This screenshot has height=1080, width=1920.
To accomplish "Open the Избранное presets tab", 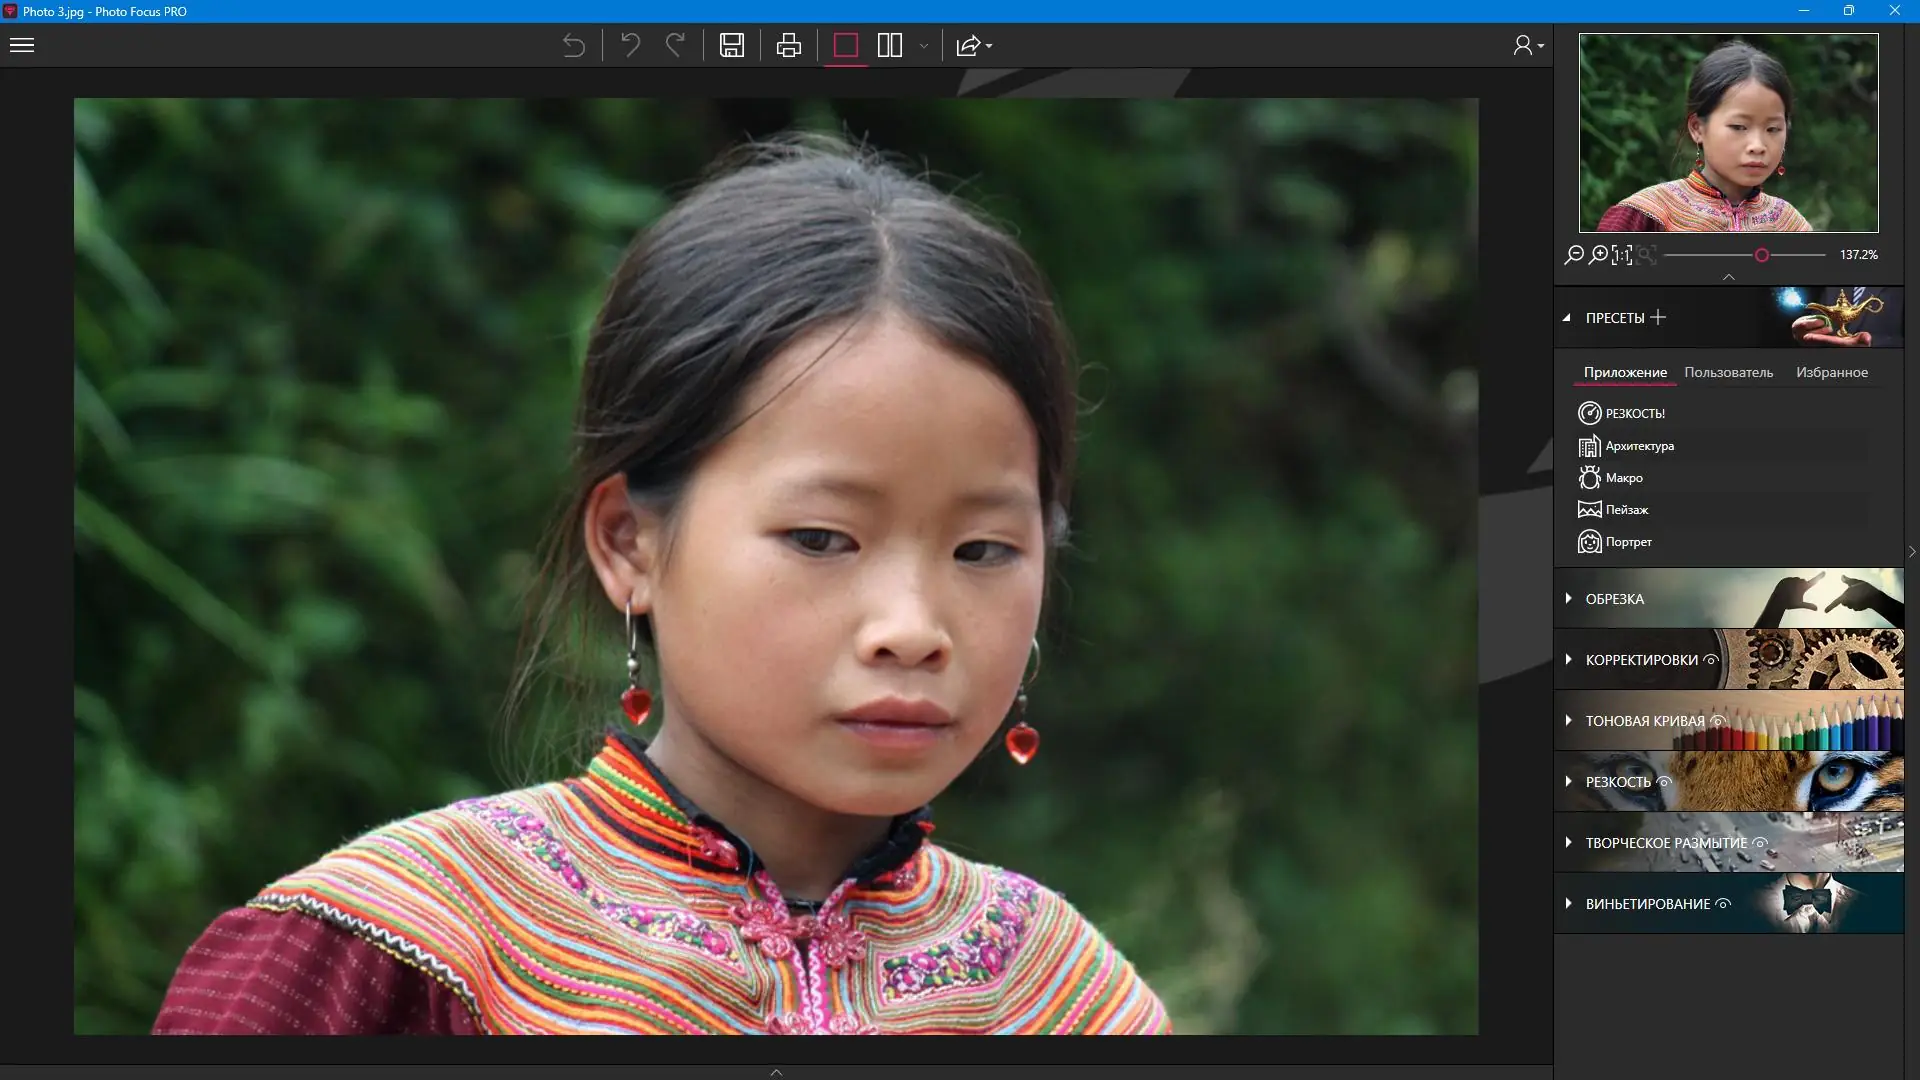I will coord(1831,372).
